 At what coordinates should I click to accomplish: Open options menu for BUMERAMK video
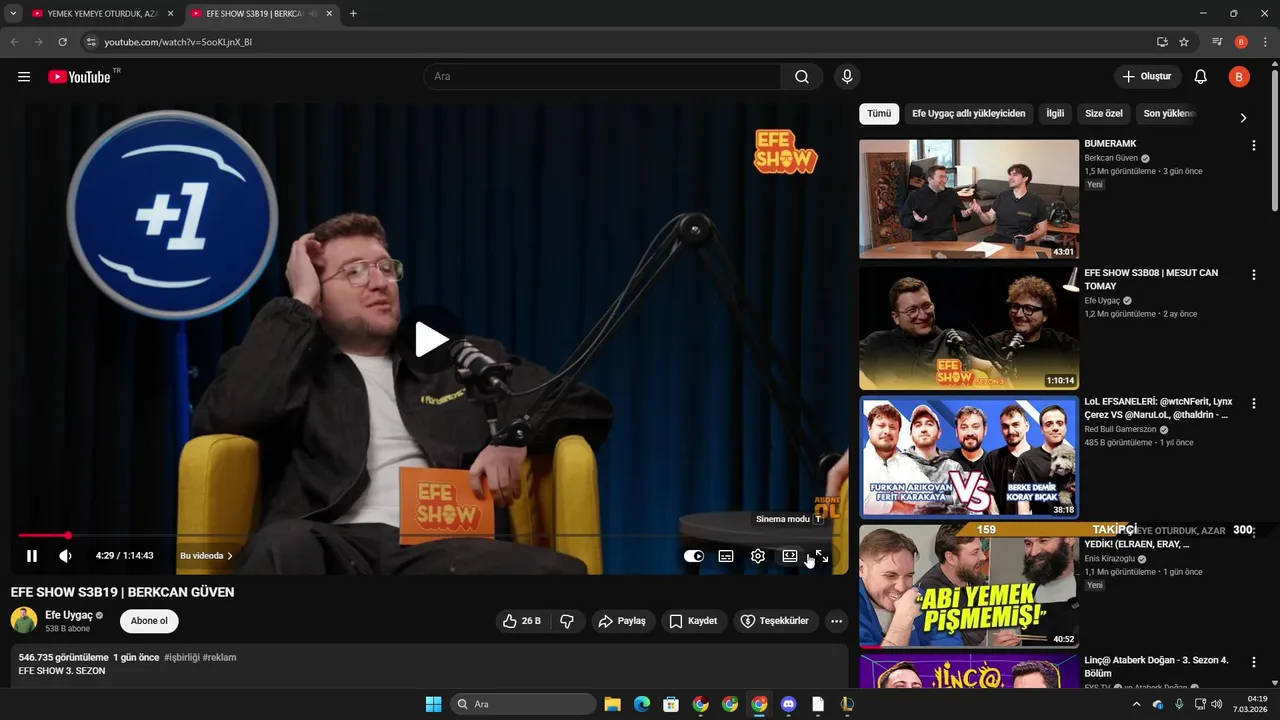(x=1254, y=146)
